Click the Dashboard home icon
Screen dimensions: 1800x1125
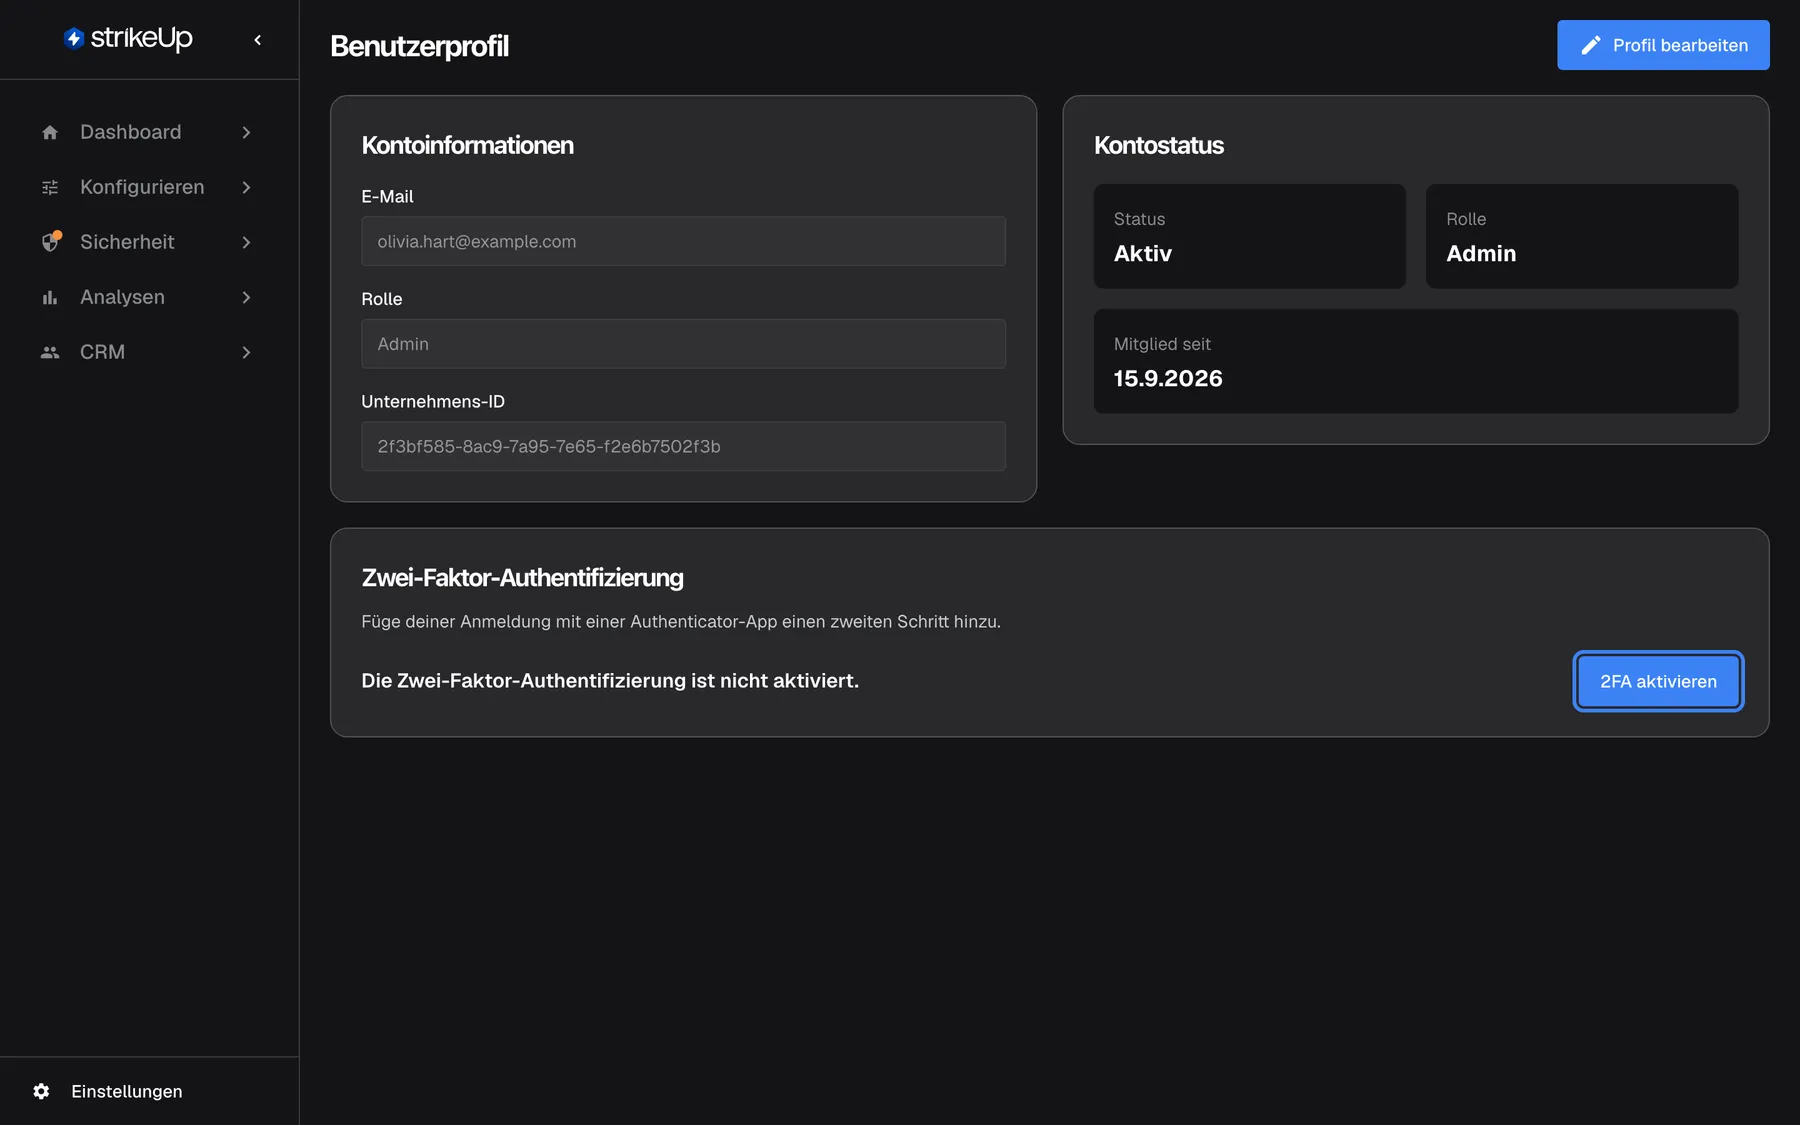tap(50, 132)
